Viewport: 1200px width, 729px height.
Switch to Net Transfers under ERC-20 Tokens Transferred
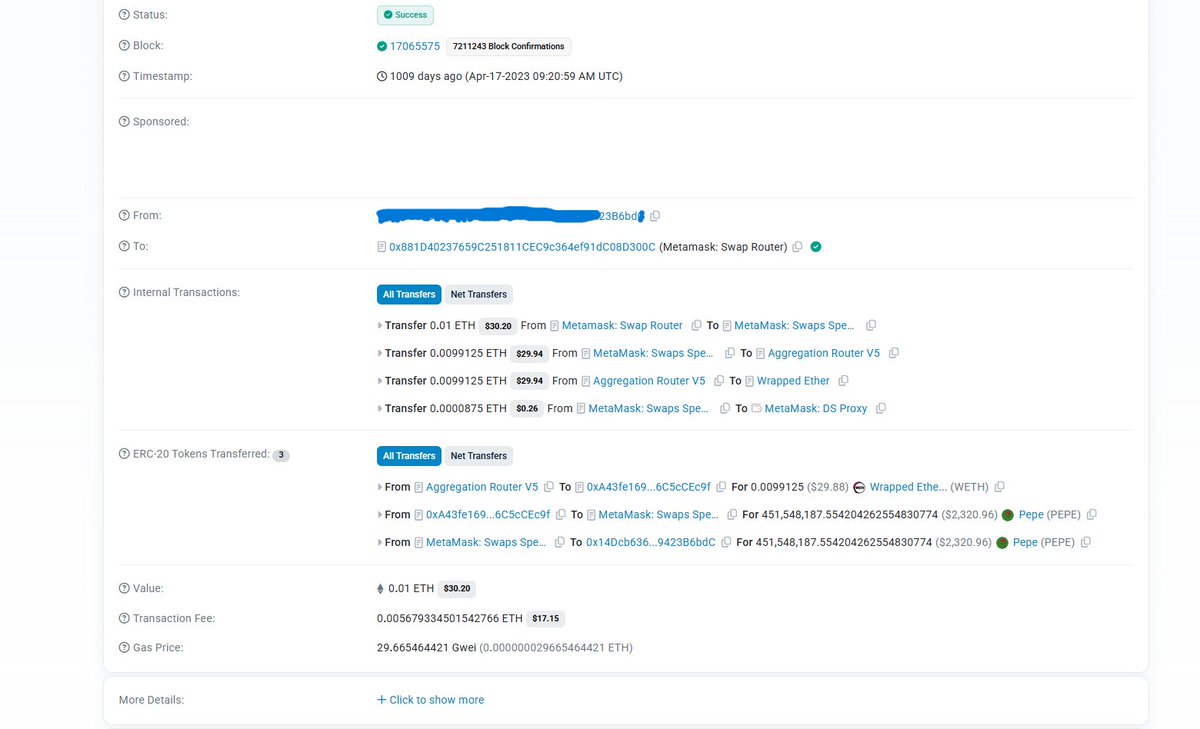(479, 456)
